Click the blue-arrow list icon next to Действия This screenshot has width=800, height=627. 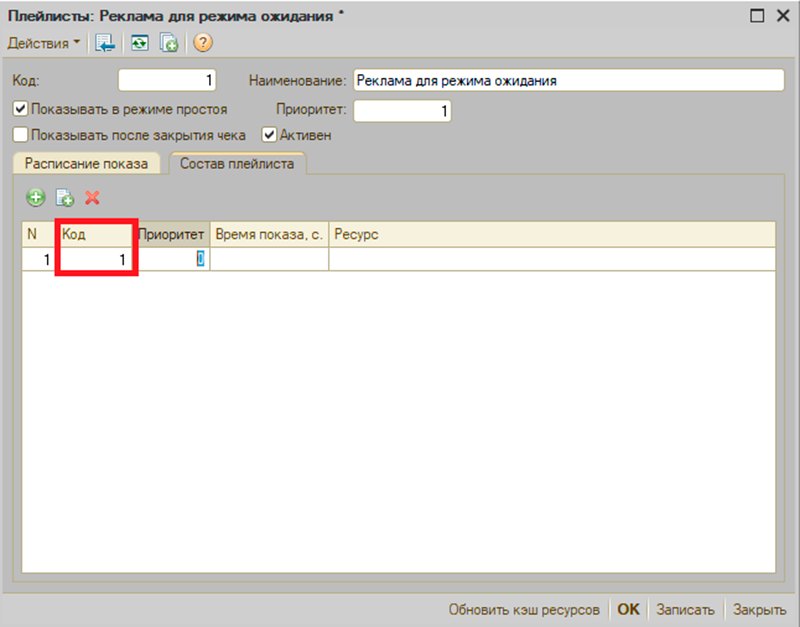pos(105,43)
